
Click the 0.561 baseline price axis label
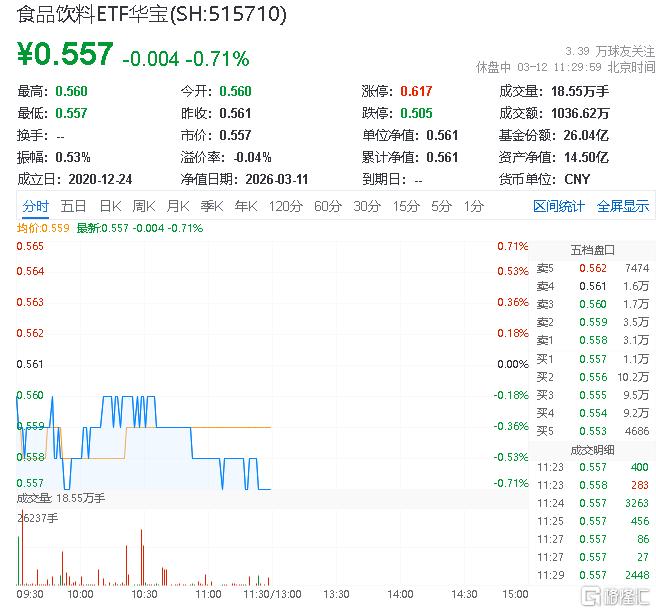(30, 364)
